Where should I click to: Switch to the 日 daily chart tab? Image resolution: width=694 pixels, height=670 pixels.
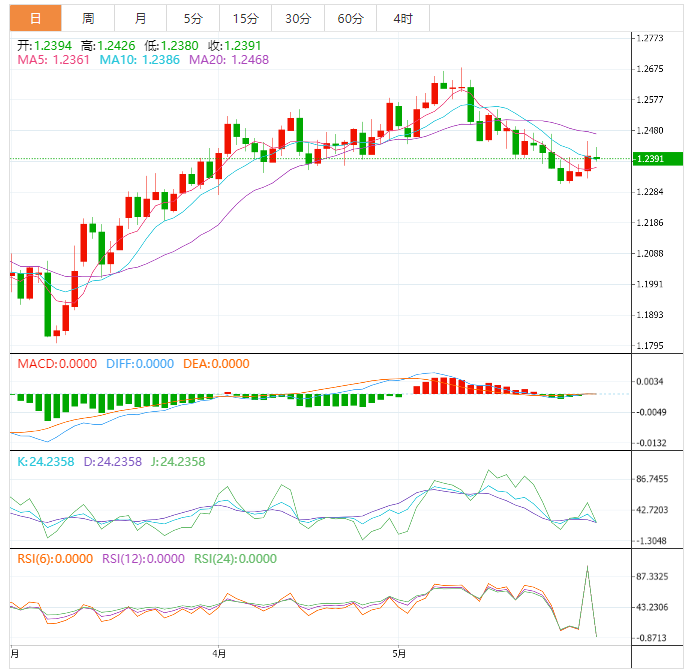click(x=36, y=18)
